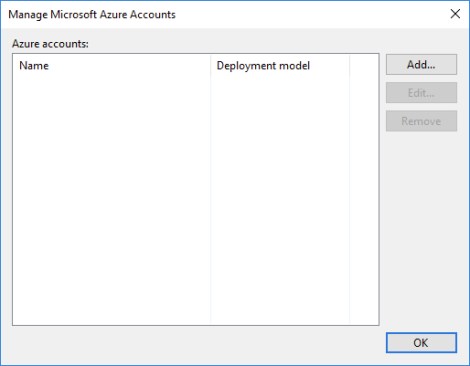The width and height of the screenshot is (470, 366).
Task: Confirm the dialog with OK
Action: pyautogui.click(x=421, y=343)
